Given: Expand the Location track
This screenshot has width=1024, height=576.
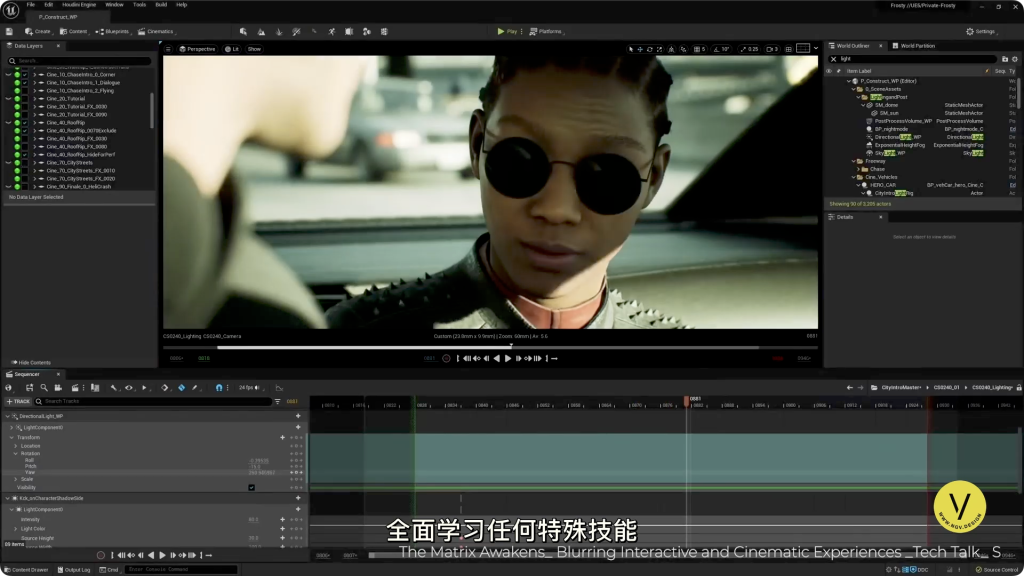Looking at the screenshot, I should coord(16,446).
